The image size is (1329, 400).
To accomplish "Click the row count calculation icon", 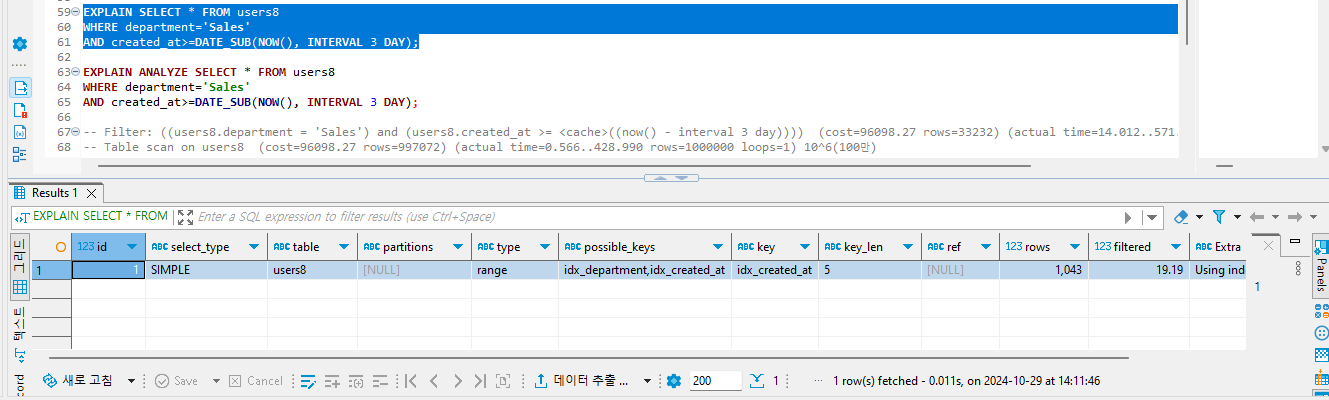I will click(503, 381).
